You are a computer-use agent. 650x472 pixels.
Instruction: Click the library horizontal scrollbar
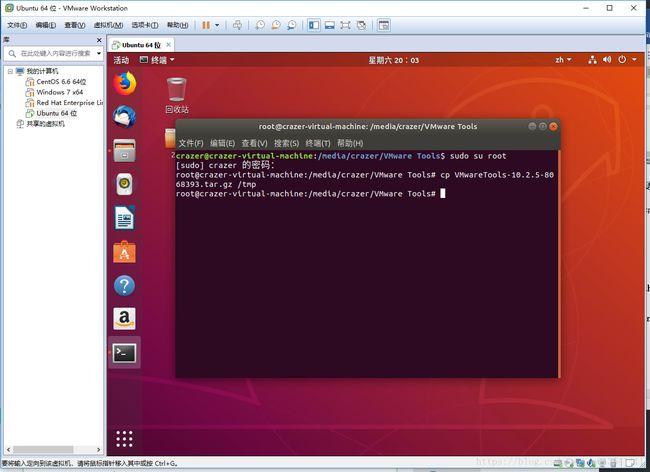[43, 450]
